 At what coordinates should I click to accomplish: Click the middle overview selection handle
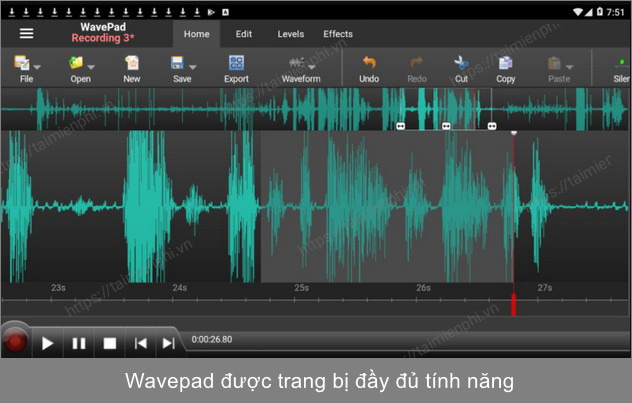446,126
